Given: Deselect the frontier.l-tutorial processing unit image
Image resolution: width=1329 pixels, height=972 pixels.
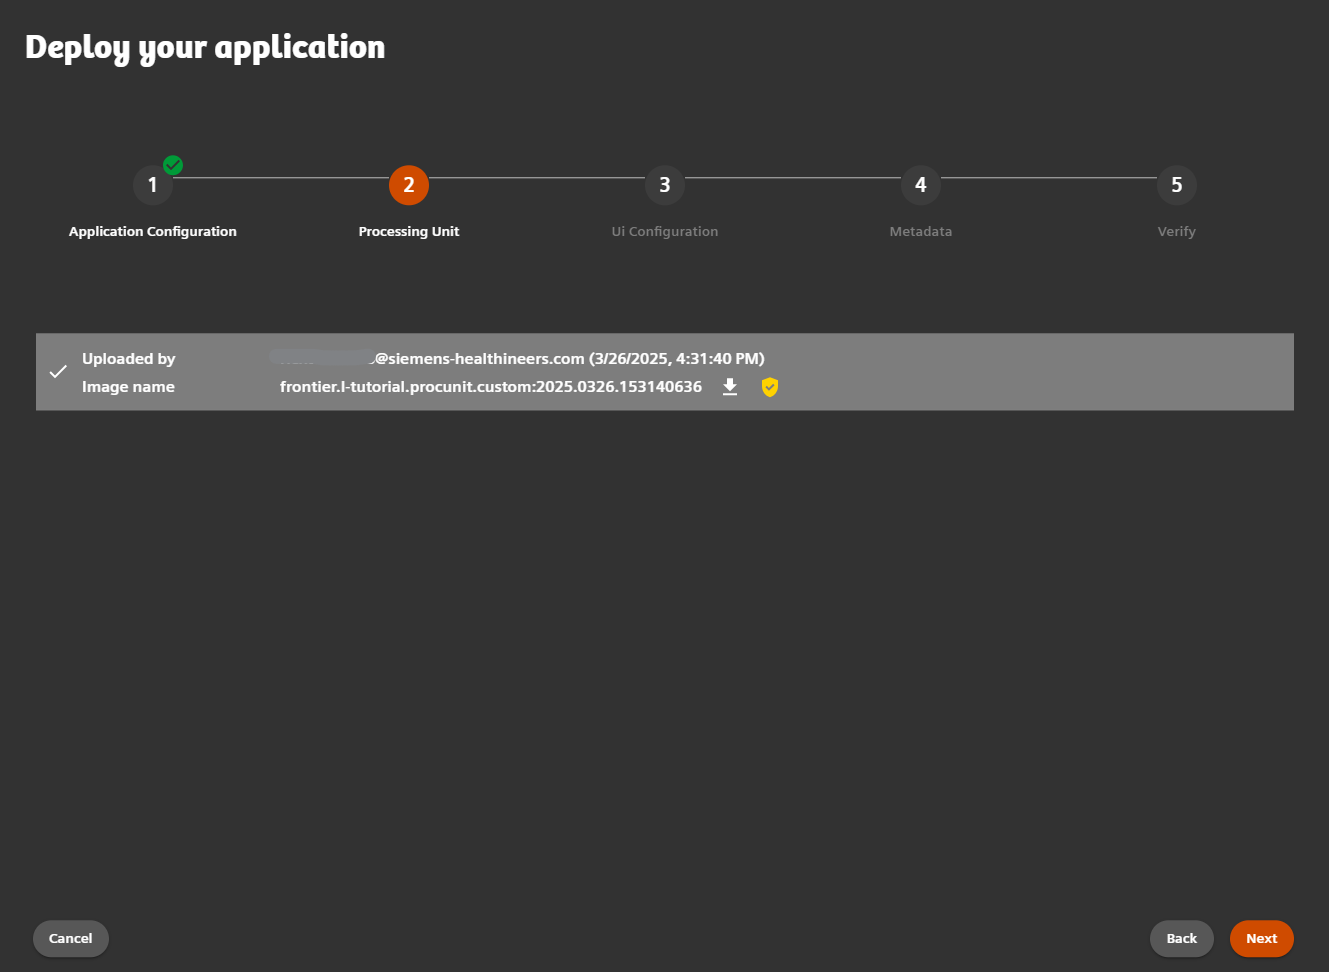Looking at the screenshot, I should click(x=58, y=371).
